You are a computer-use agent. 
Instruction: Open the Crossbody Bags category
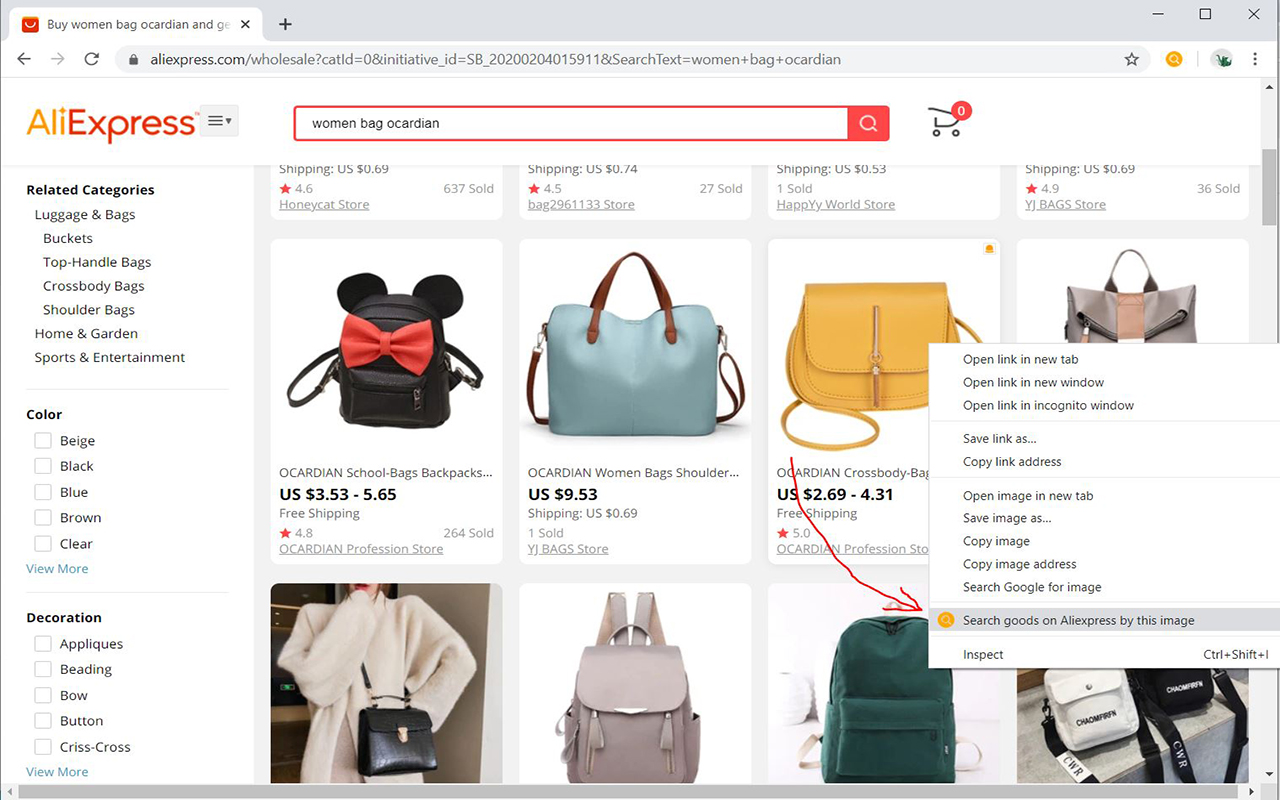click(94, 286)
